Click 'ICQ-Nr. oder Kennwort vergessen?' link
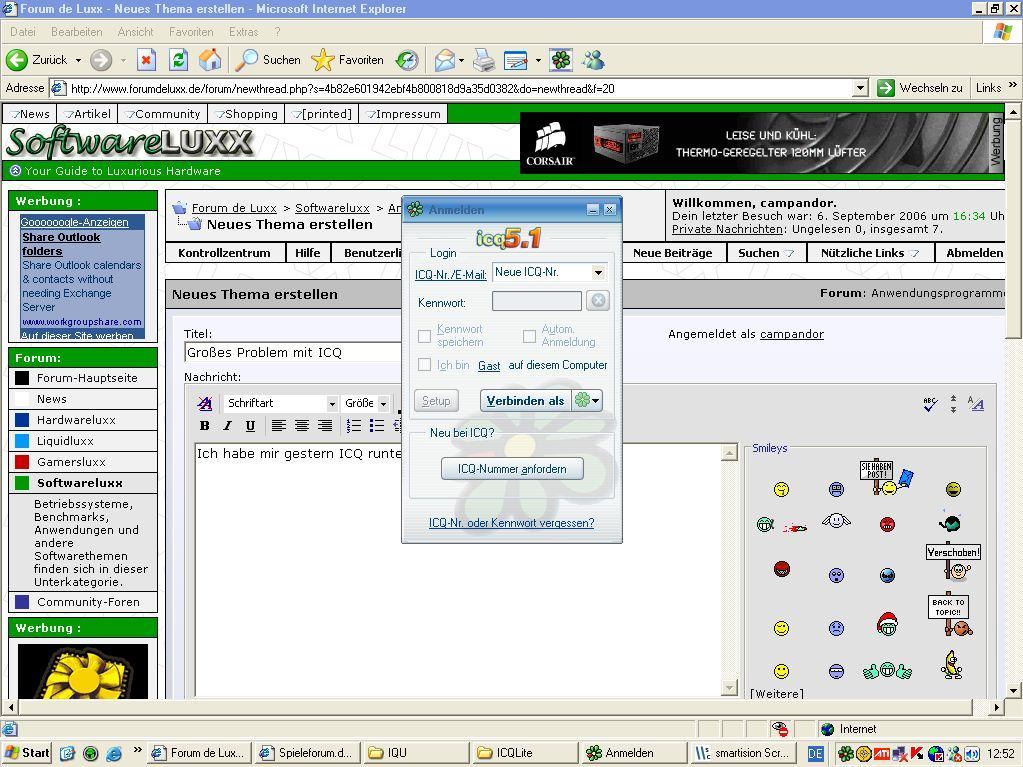The height and width of the screenshot is (767, 1023). click(512, 523)
